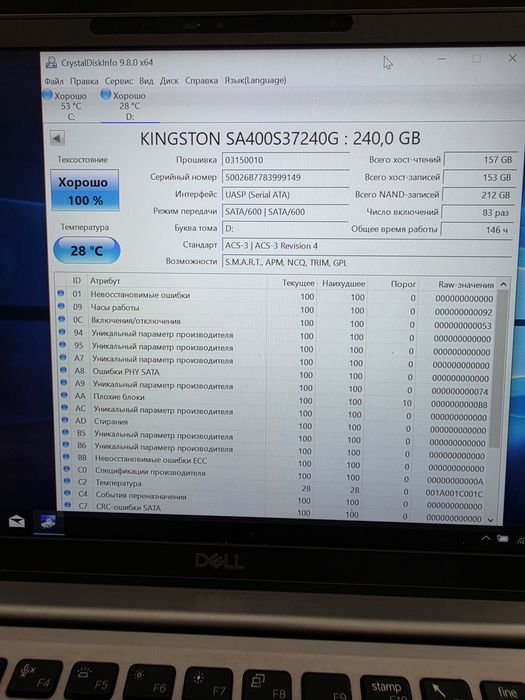This screenshot has width=525, height=700.
Task: Click the Порог column header
Action: [403, 284]
